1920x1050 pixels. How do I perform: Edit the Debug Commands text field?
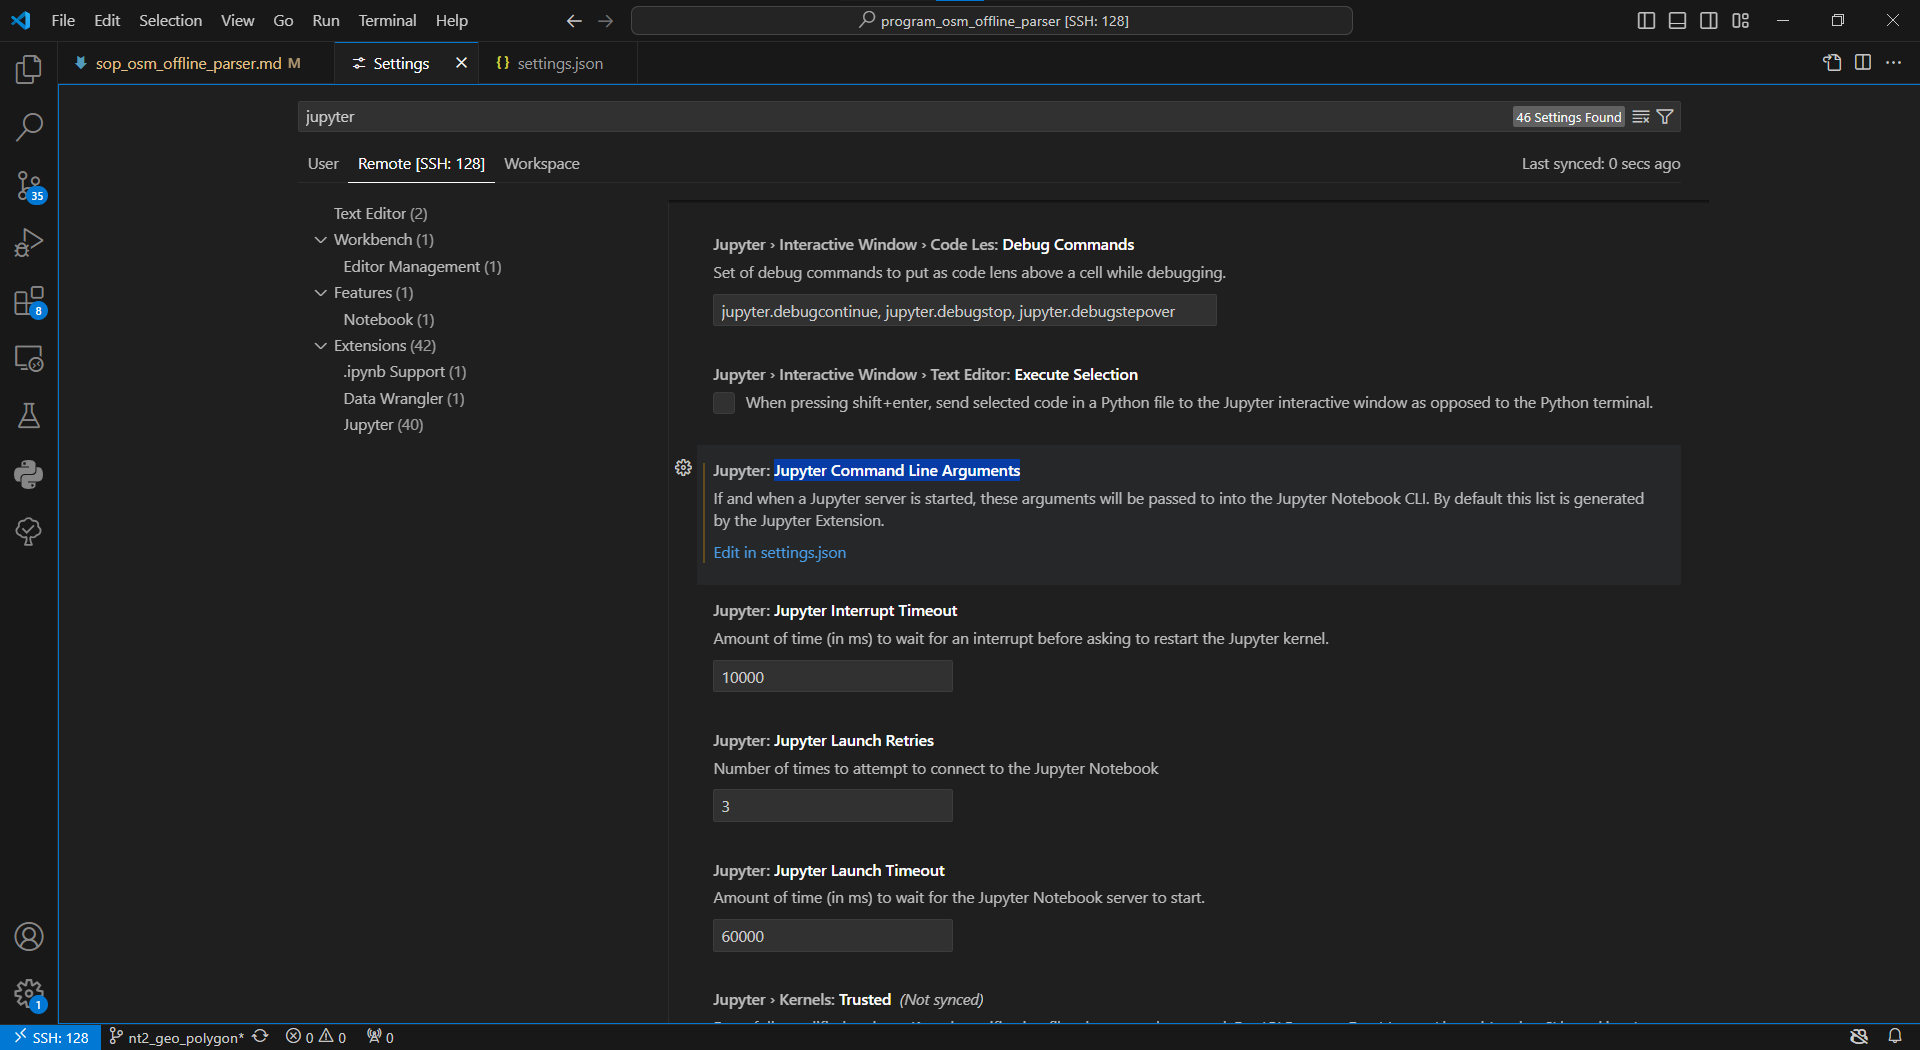click(964, 312)
